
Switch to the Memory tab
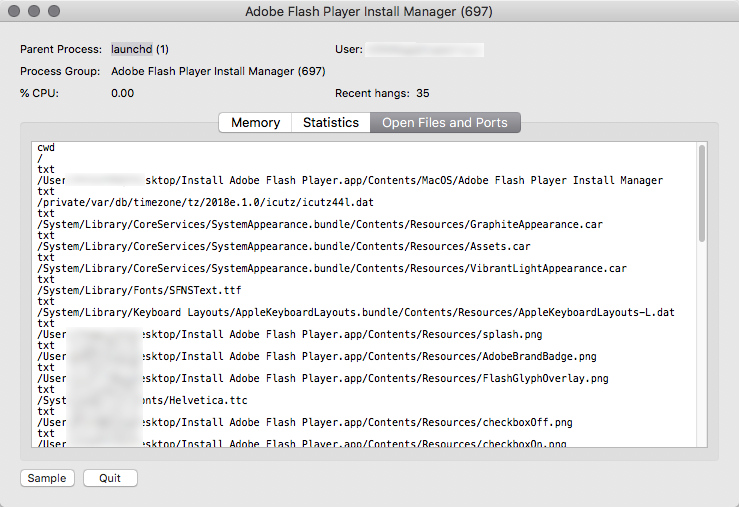255,123
